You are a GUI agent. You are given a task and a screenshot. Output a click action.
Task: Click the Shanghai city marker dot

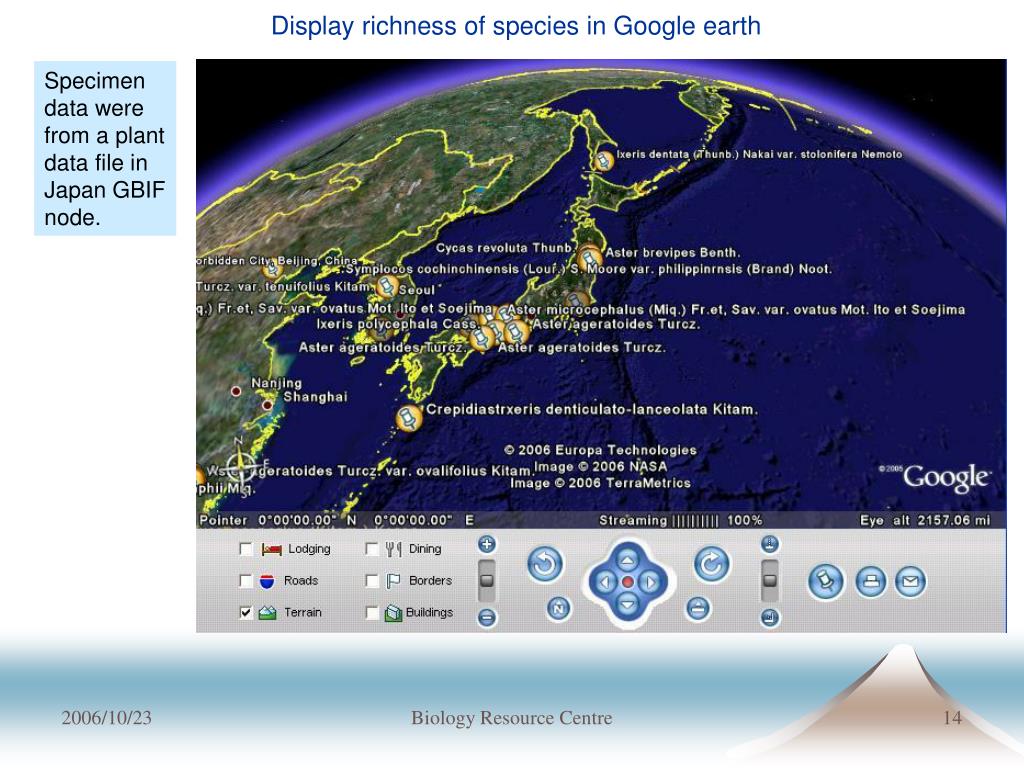[x=267, y=405]
